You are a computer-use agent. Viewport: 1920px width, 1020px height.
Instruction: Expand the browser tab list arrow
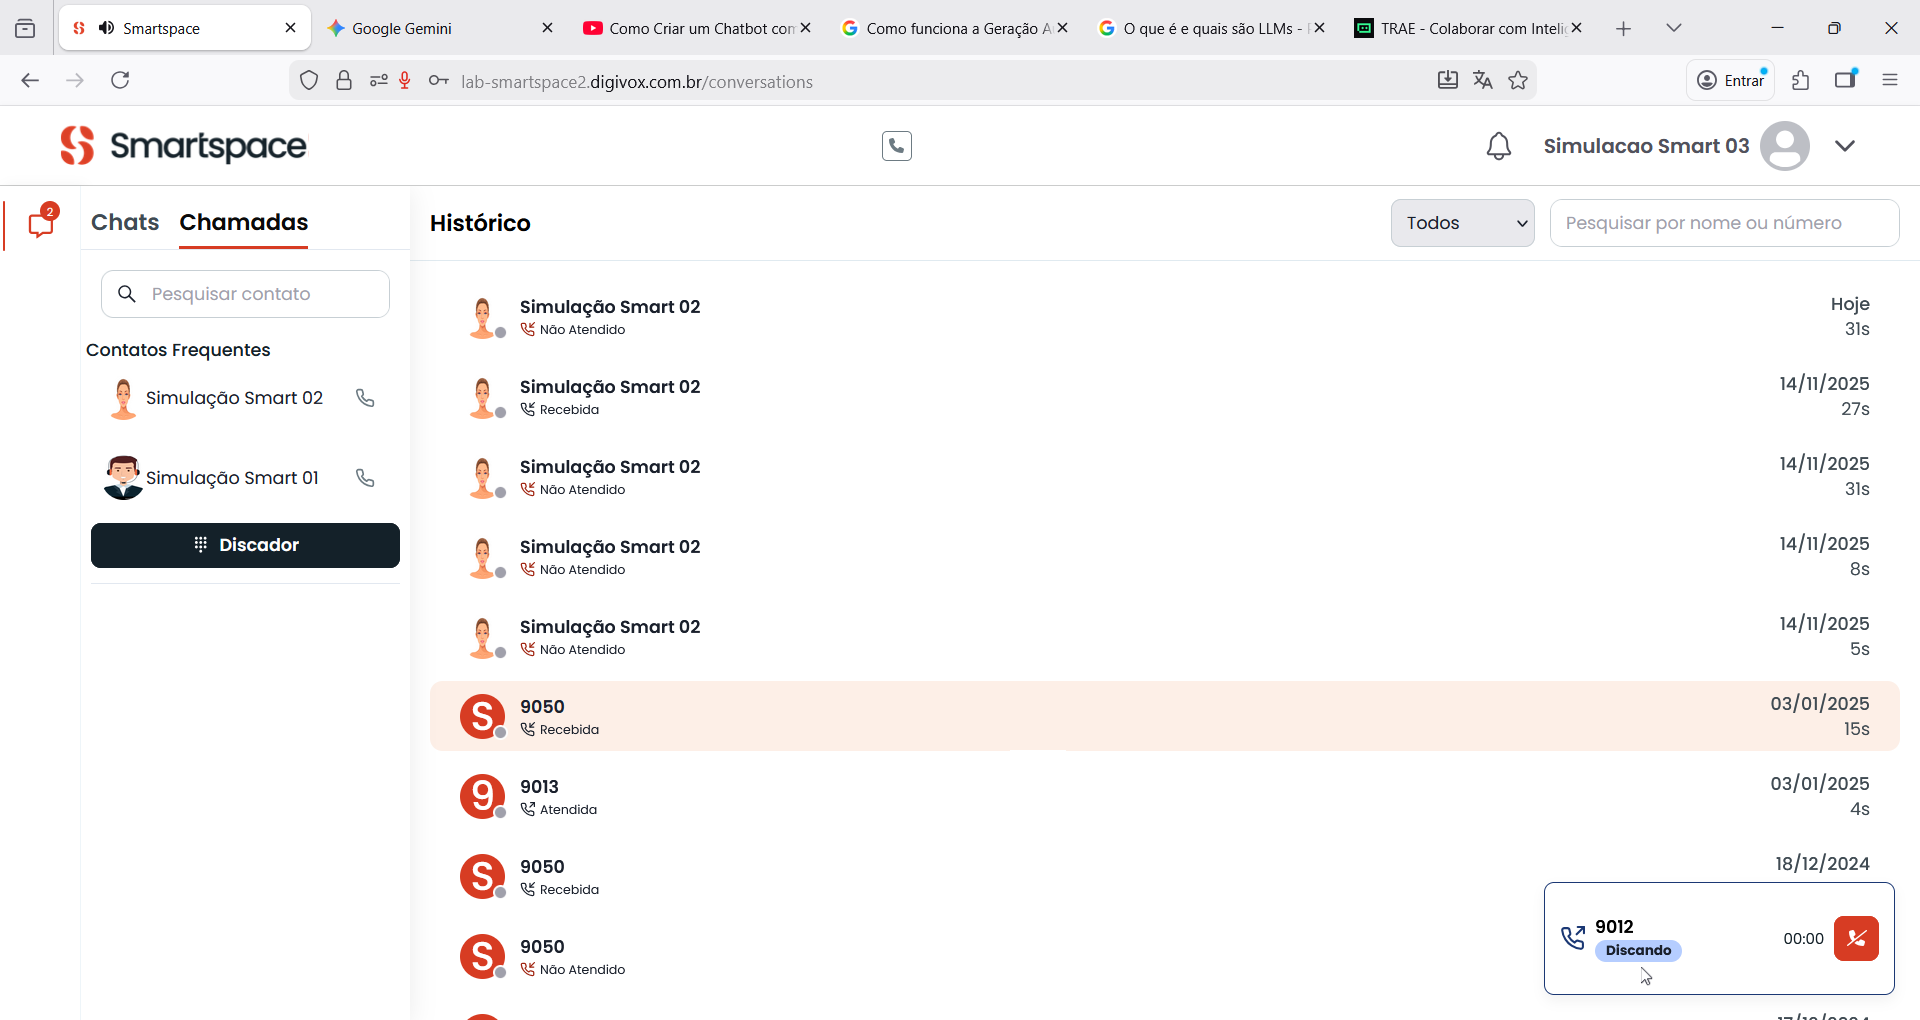pos(1673,28)
